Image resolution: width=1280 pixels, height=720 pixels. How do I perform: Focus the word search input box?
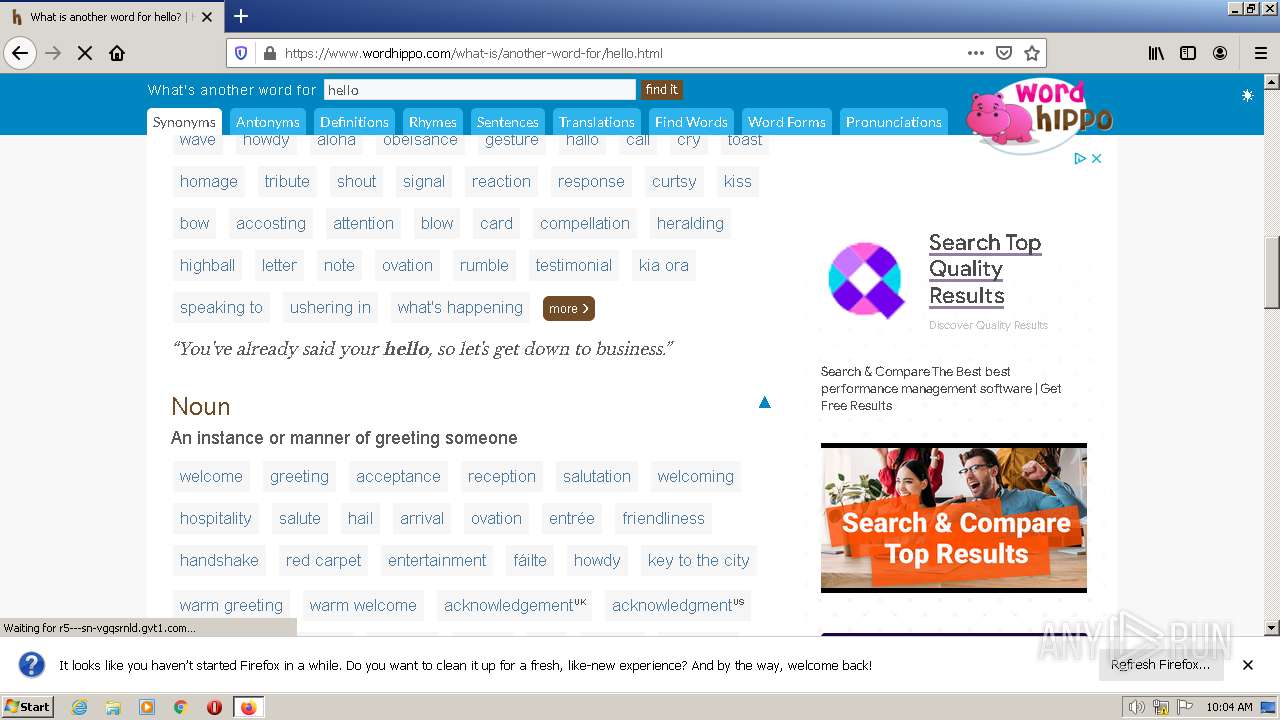tap(480, 90)
